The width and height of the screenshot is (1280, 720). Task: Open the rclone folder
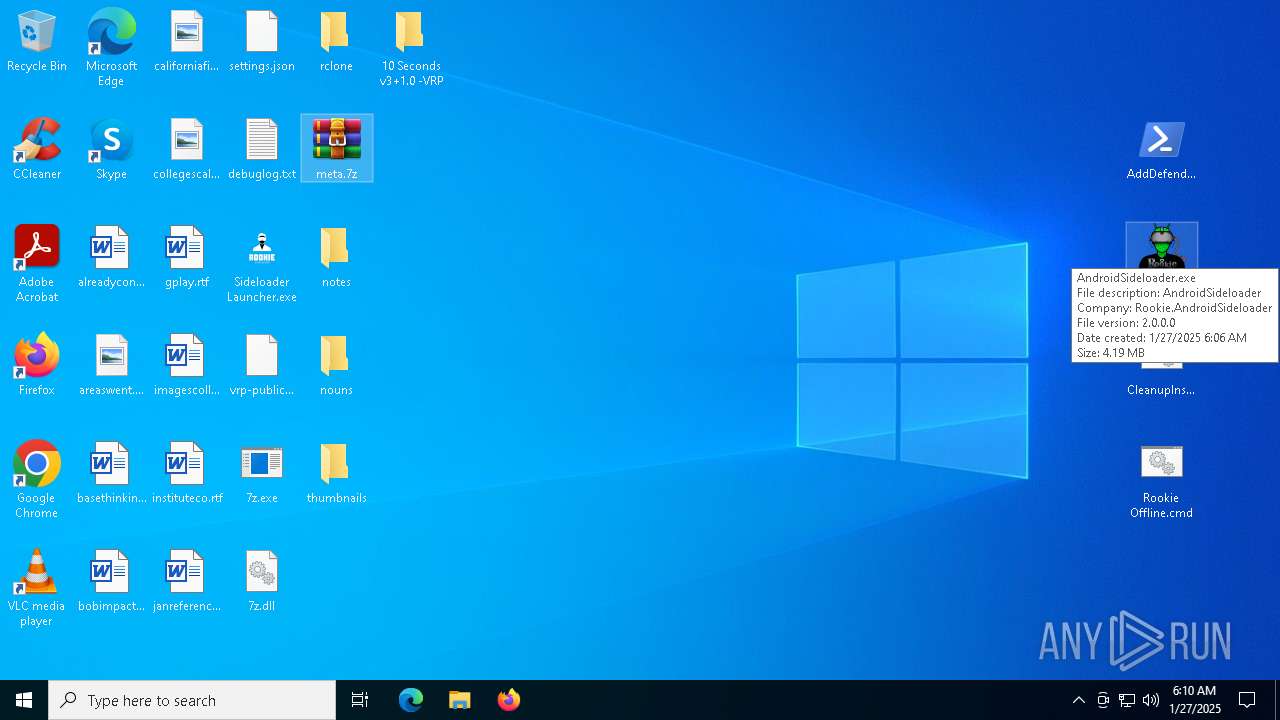tap(336, 42)
